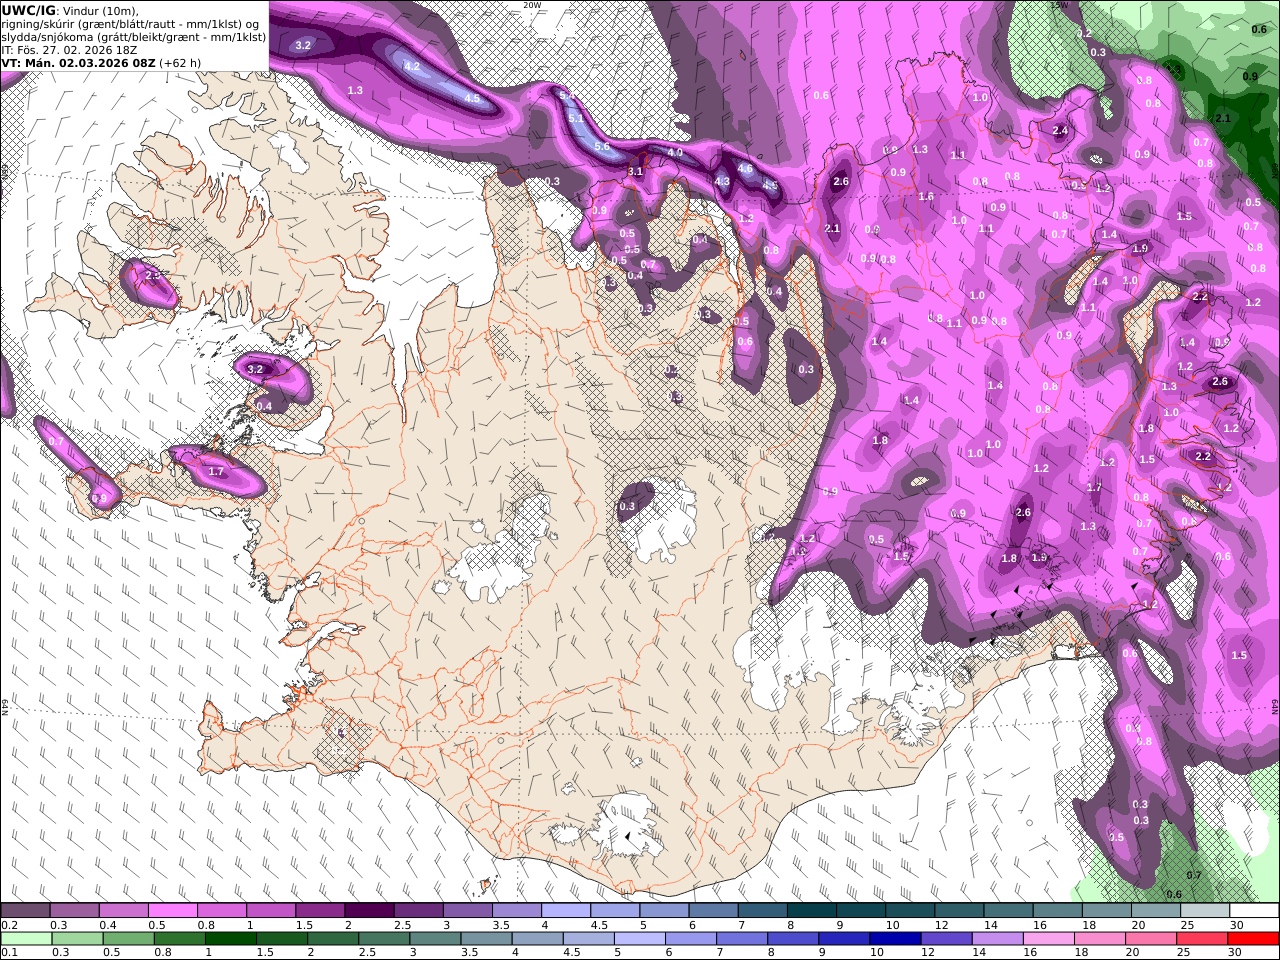Screen dimensions: 1280x960
Task: Click the pale green 0.1–0.3 swatch in lower scale
Action: [x=26, y=939]
